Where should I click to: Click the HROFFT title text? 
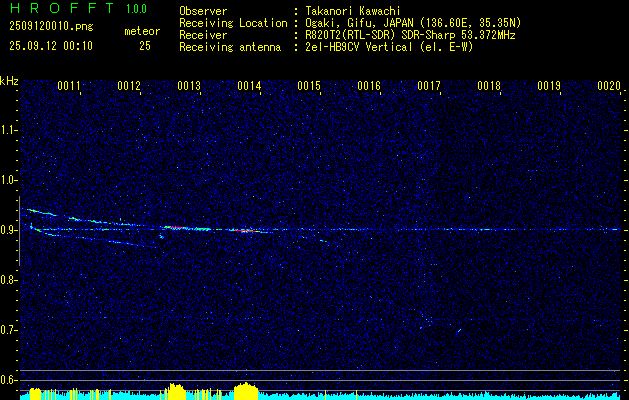[x=62, y=8]
